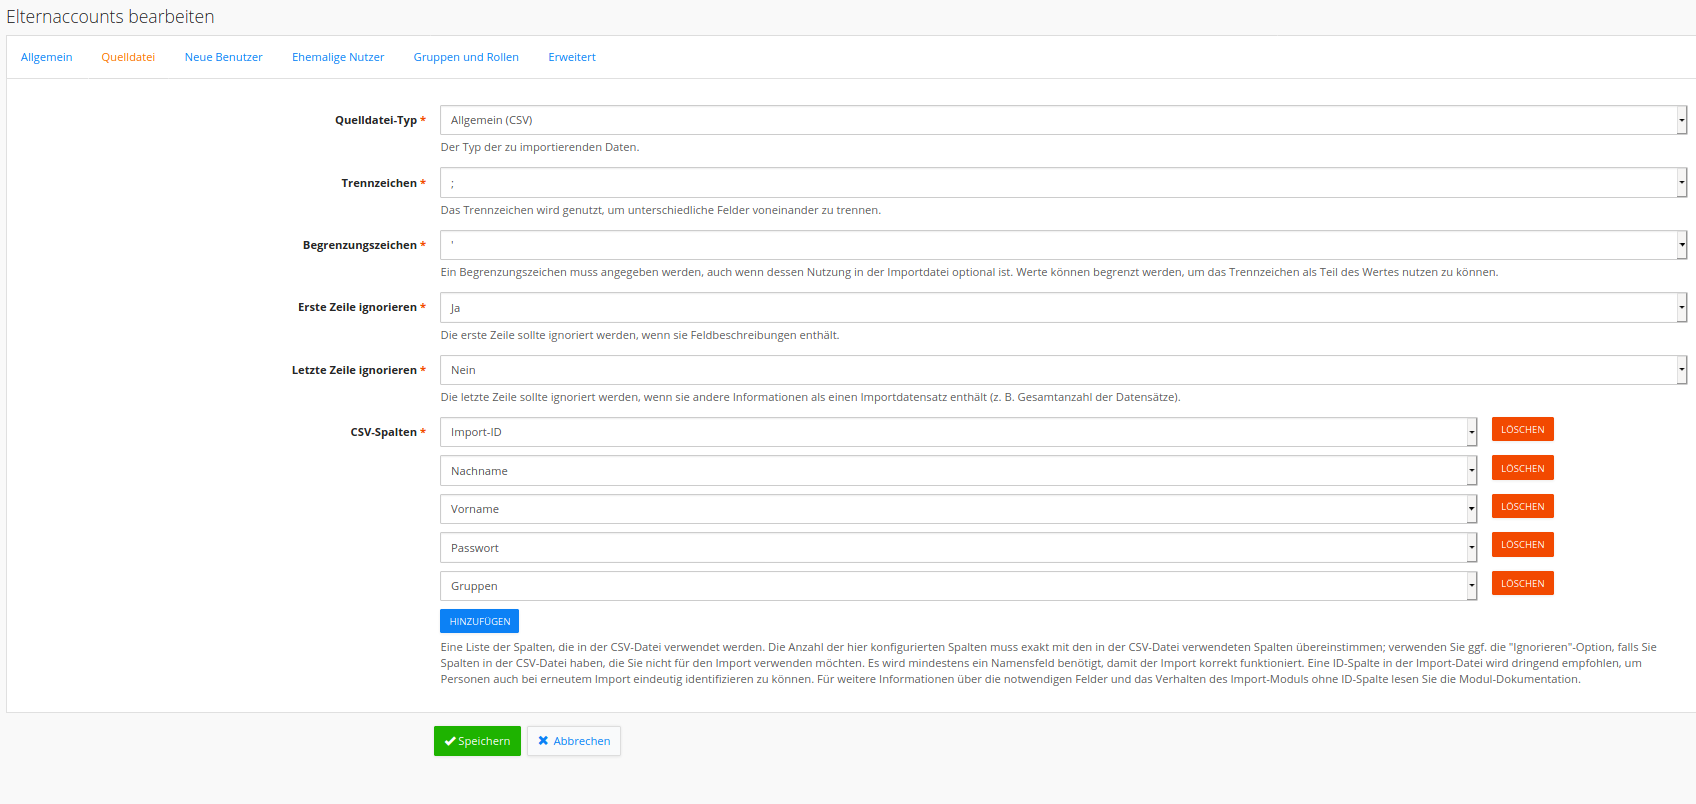This screenshot has height=804, width=1696.
Task: Select the Quelldatei tab
Action: (128, 57)
